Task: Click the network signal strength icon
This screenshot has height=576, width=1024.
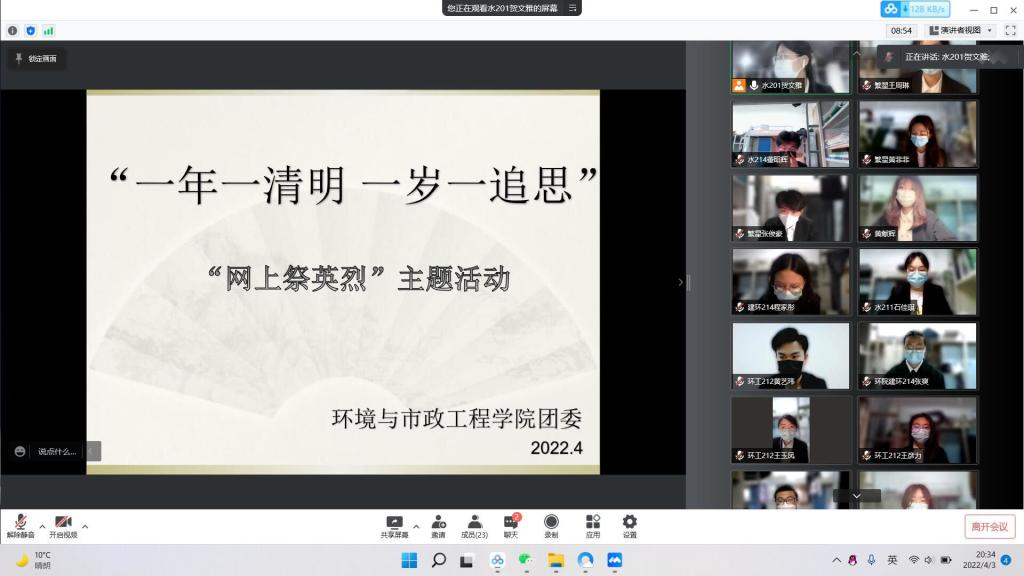Action: click(48, 31)
